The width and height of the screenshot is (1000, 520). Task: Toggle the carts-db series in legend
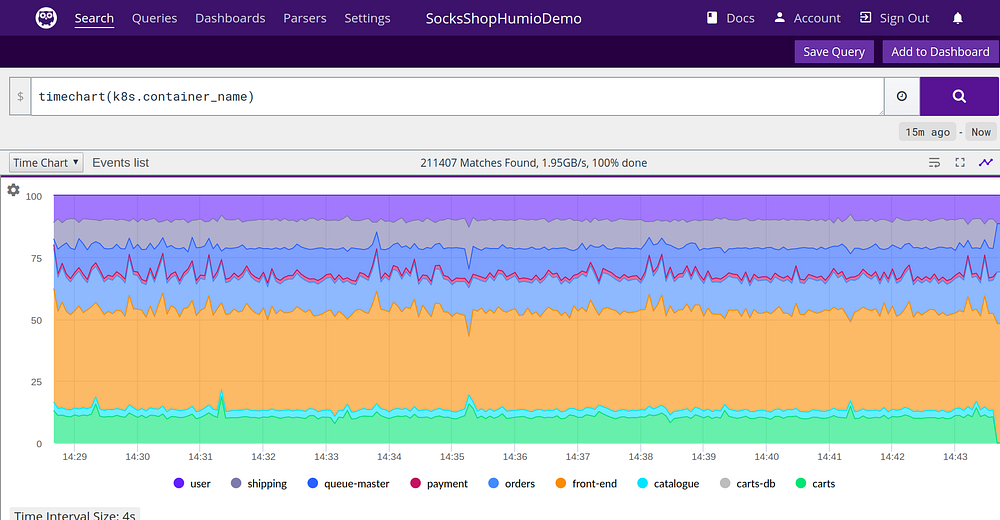coord(746,484)
